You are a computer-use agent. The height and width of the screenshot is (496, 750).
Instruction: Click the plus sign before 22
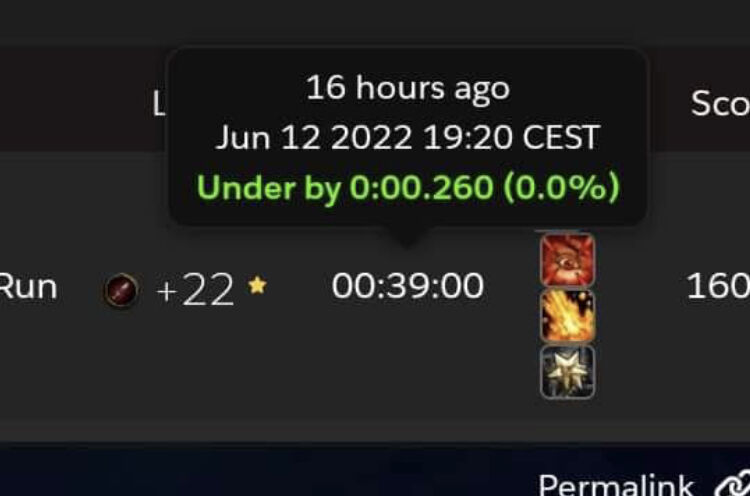point(166,291)
